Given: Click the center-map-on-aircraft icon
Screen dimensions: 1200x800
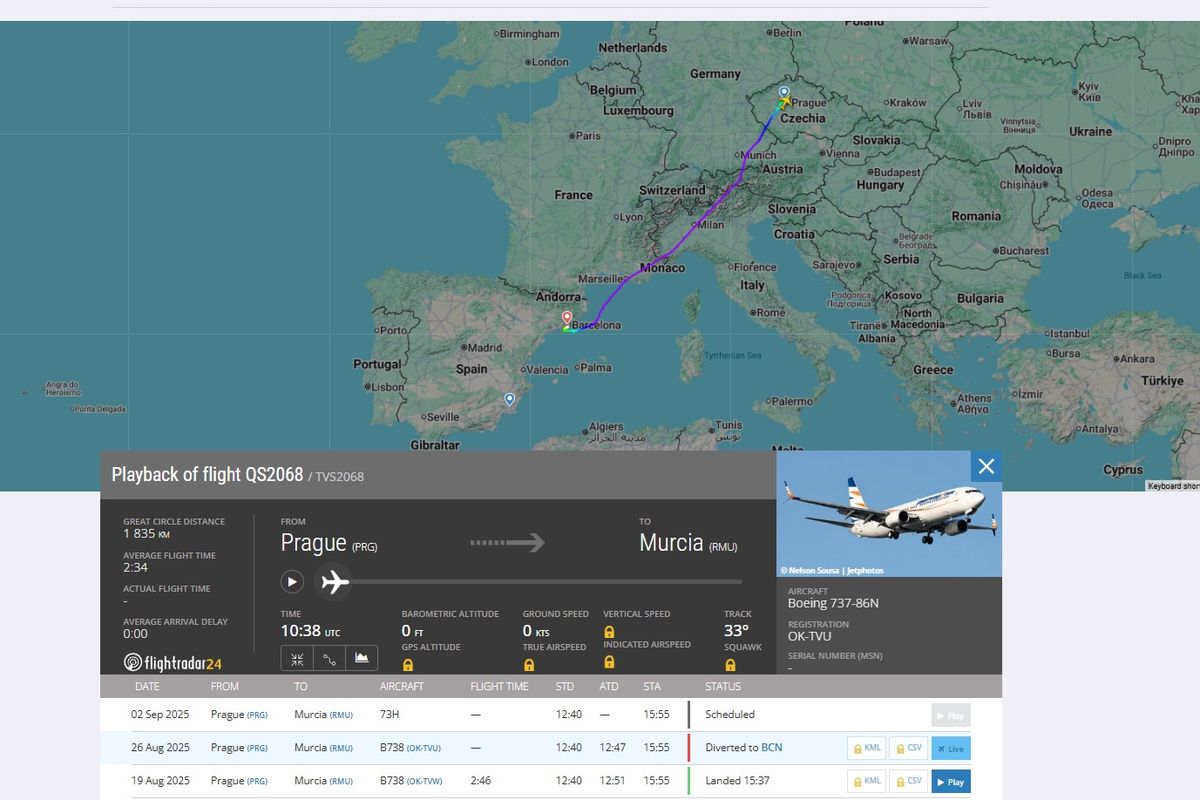Looking at the screenshot, I should tap(297, 659).
